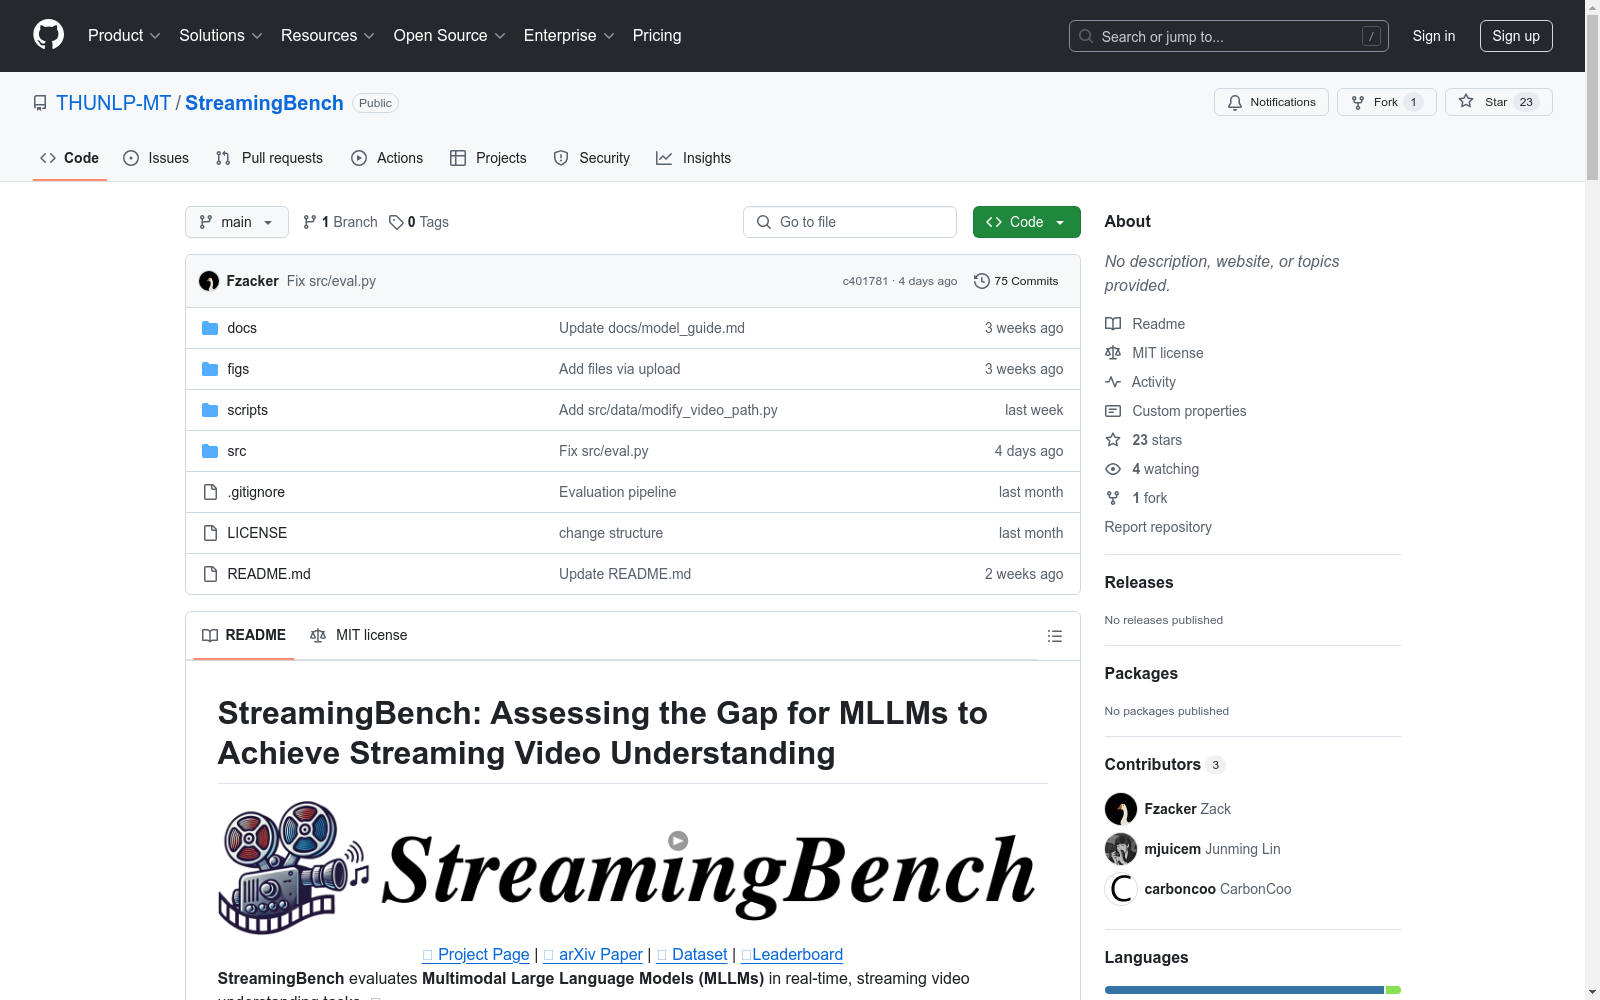Click the repository icon beside THUNLP-MT
The image size is (1600, 1000).
(x=40, y=103)
